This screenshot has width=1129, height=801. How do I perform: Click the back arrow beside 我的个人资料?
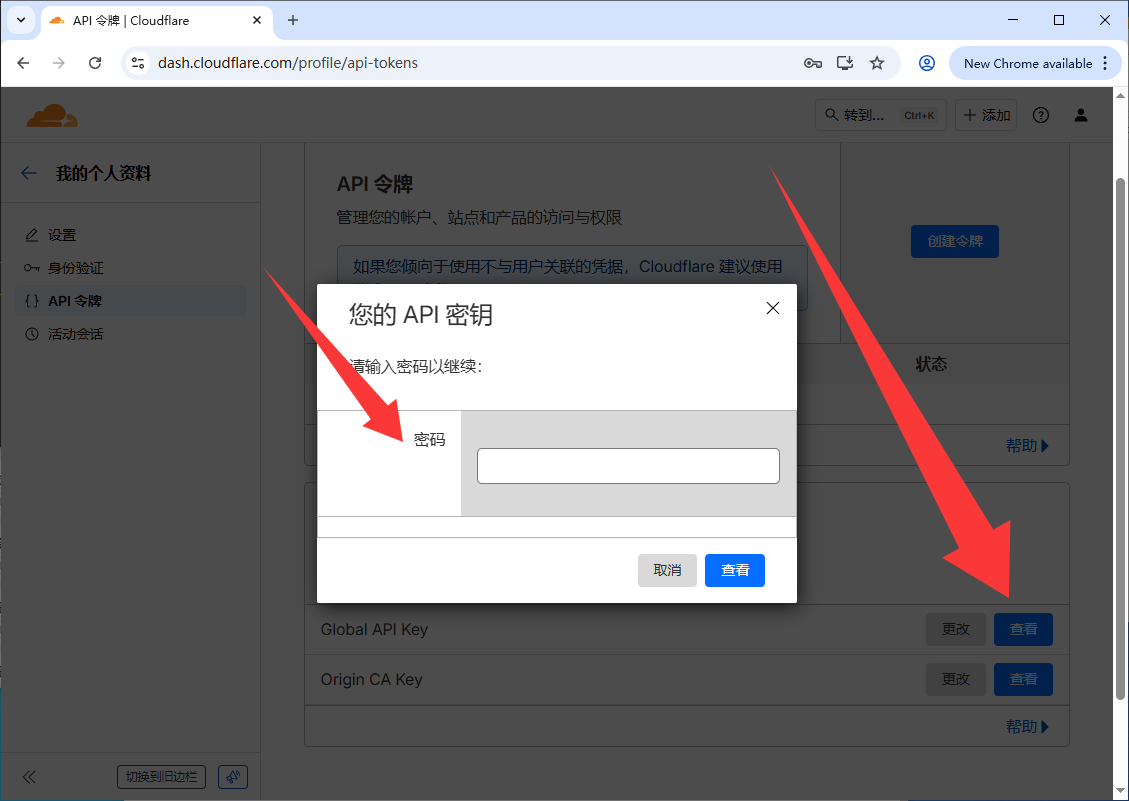[29, 173]
